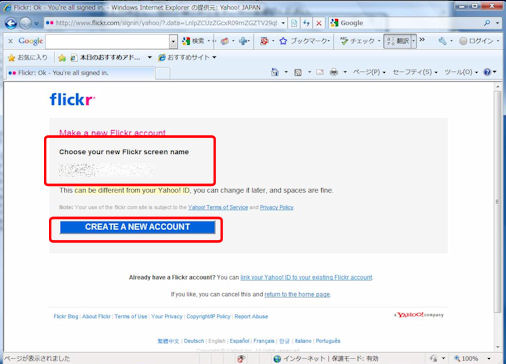
Task: Expand 本日のおすすめアド... dropdown arrow
Action: pyautogui.click(x=150, y=57)
